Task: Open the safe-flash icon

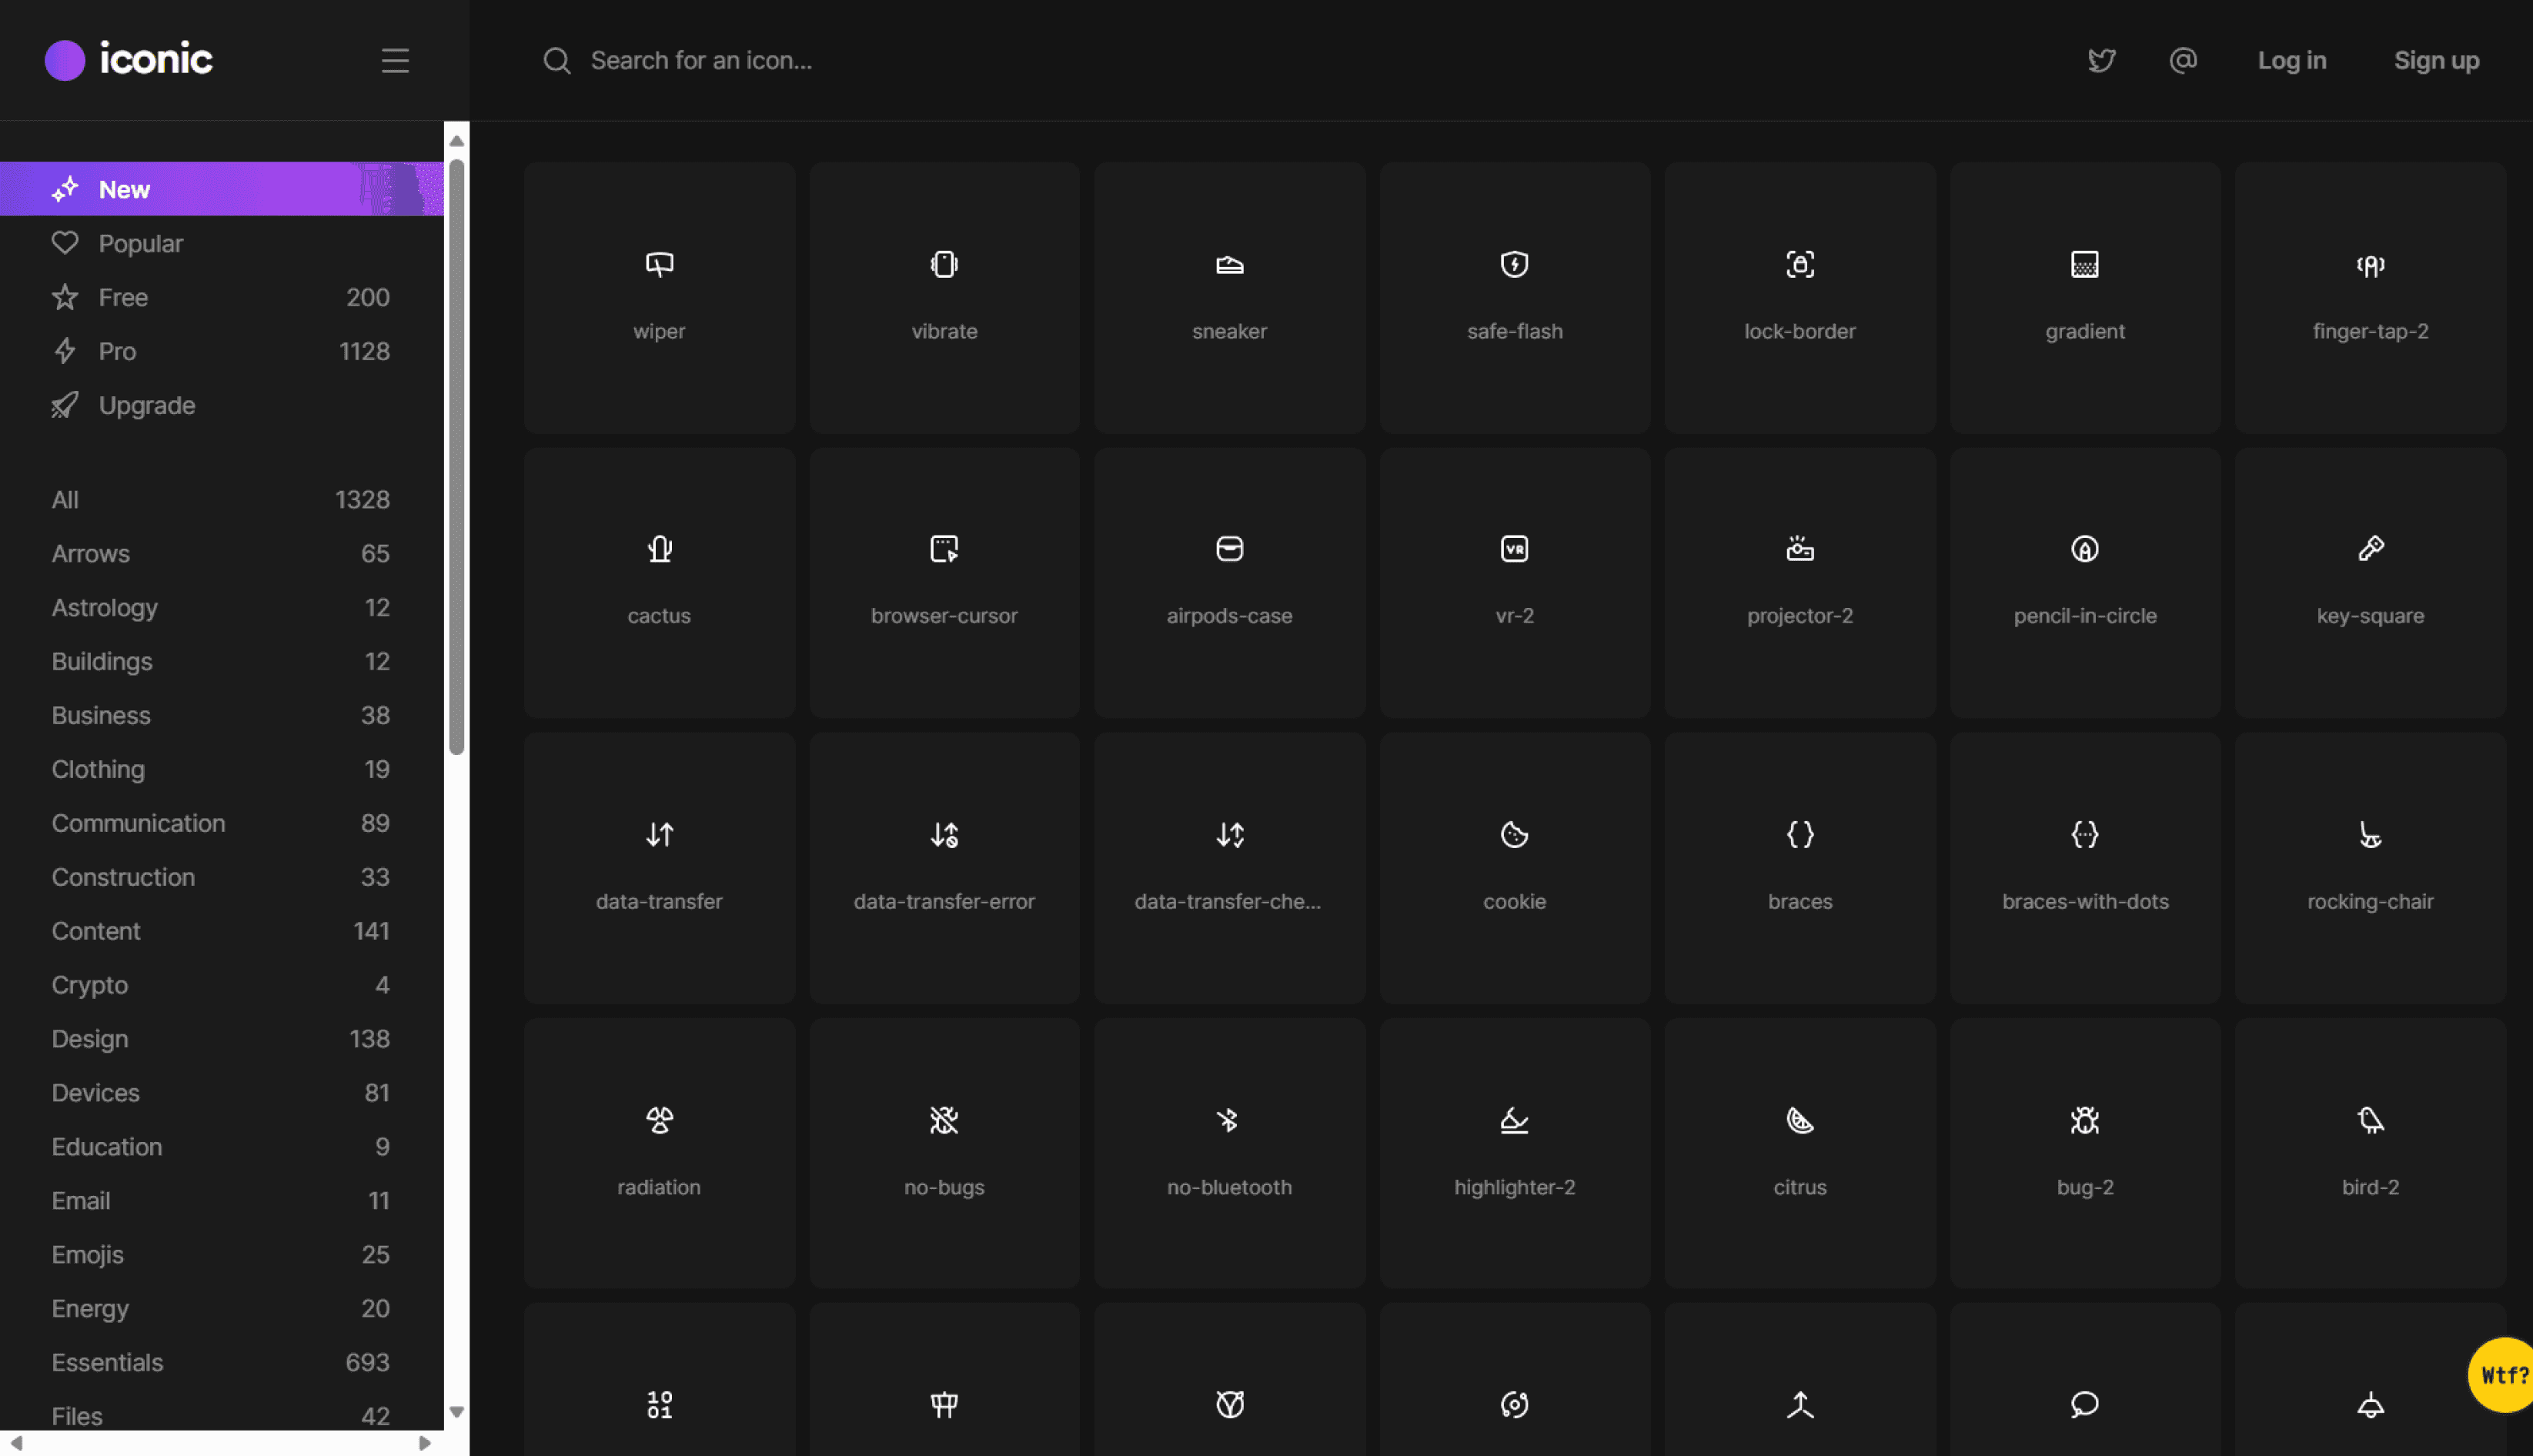Action: [x=1514, y=297]
